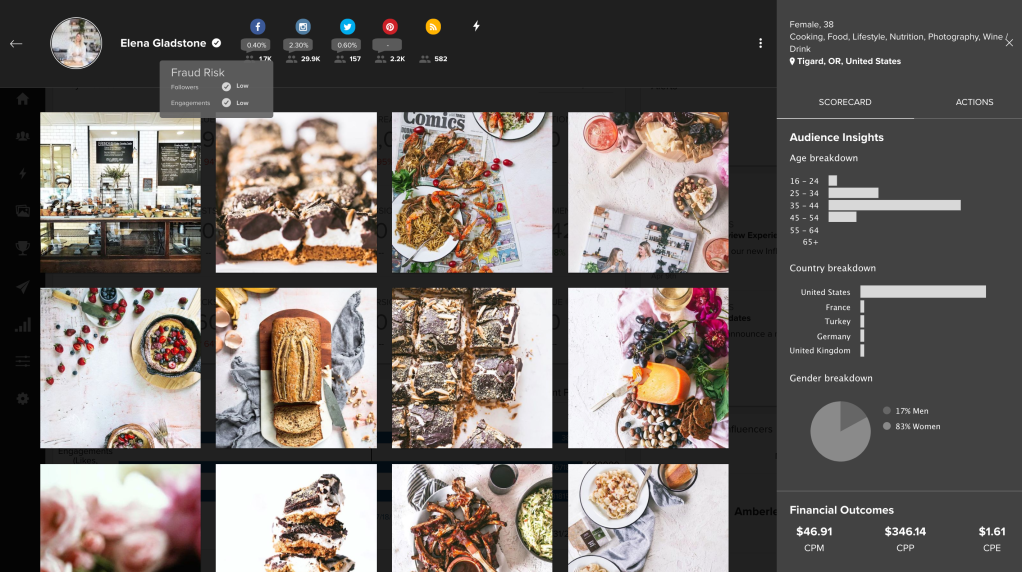Open the three-dot more options menu
This screenshot has height=572, width=1022.
(x=760, y=44)
